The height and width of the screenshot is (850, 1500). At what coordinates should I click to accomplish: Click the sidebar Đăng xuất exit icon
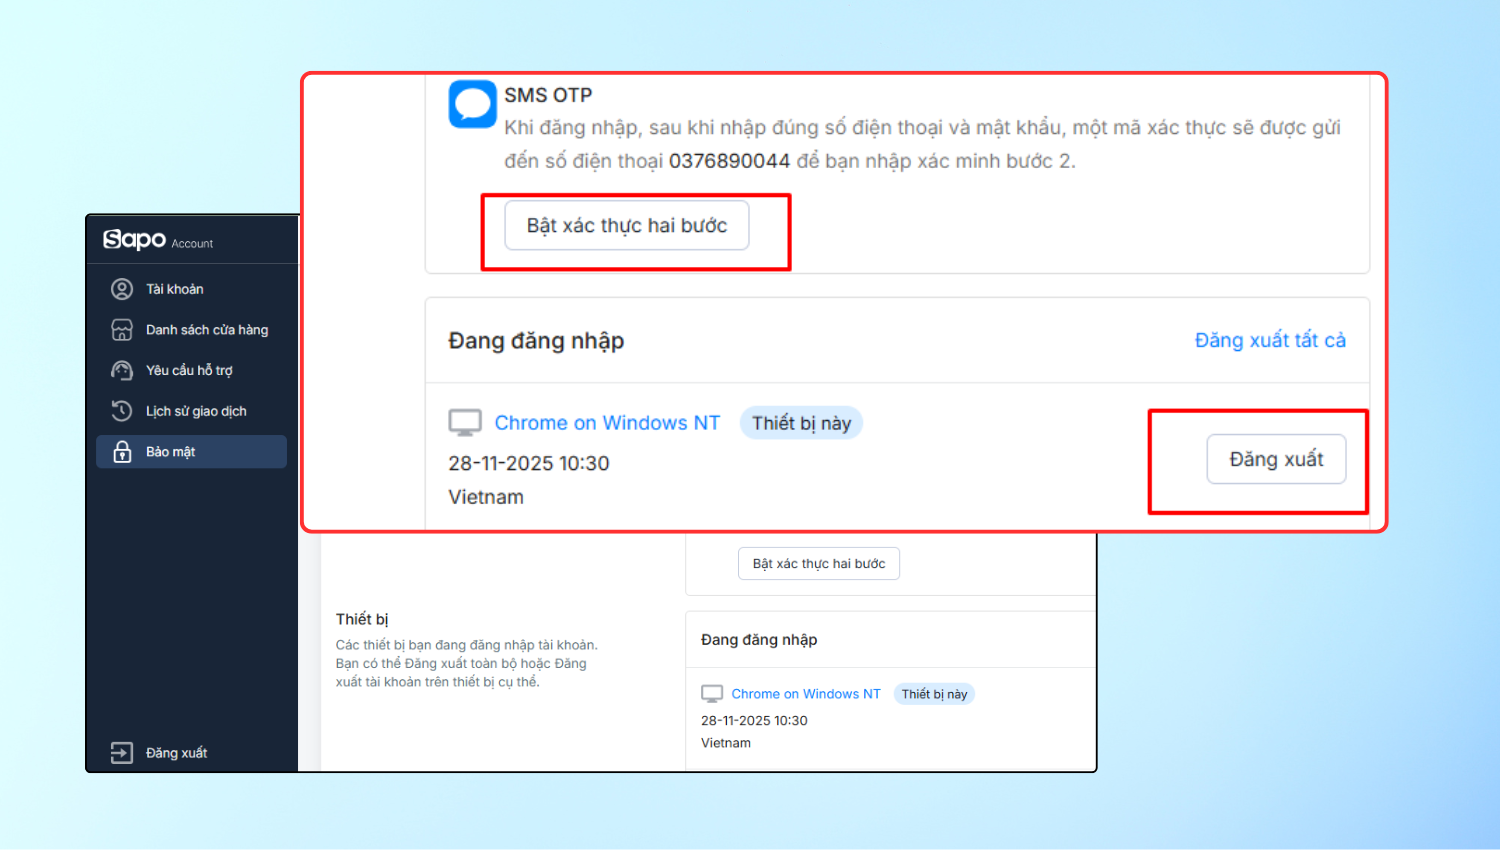coord(122,753)
